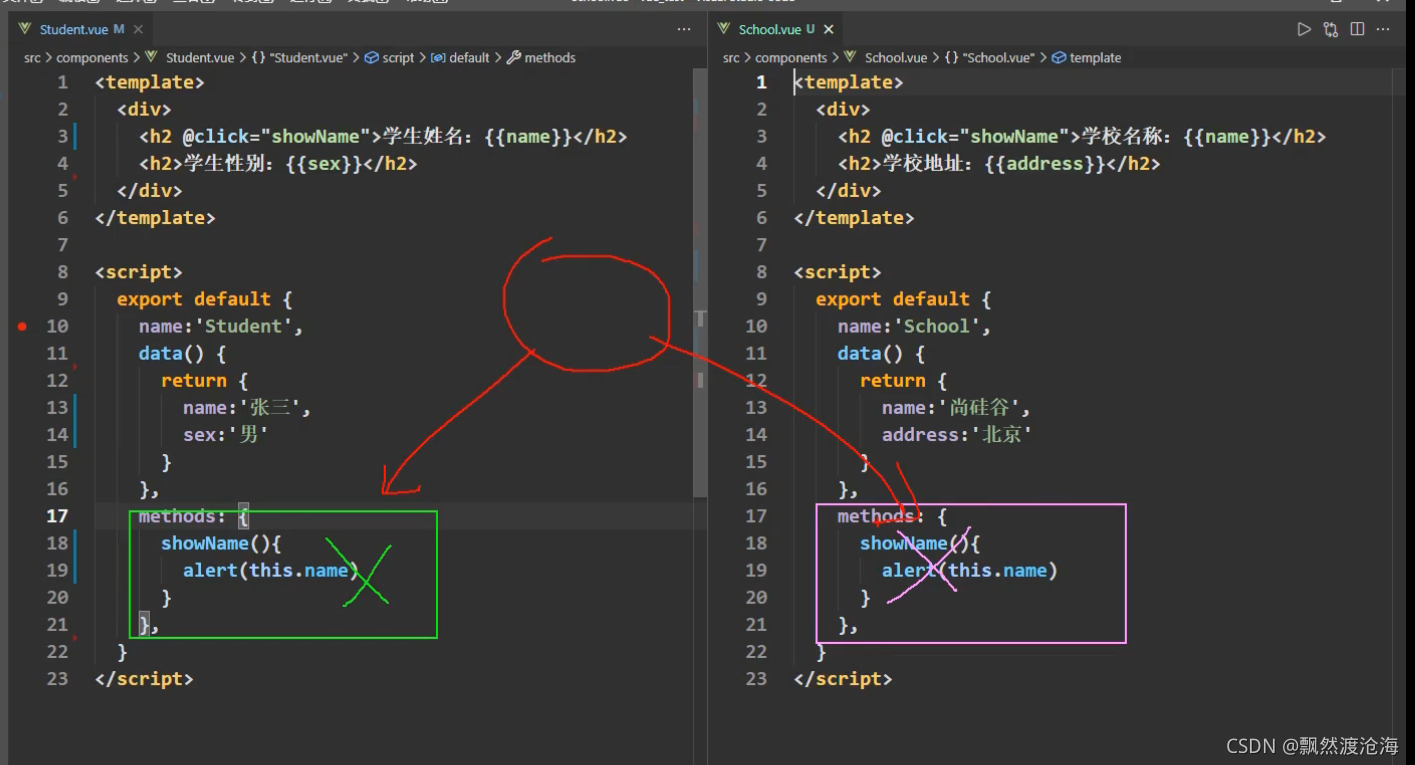This screenshot has height=765, width=1415.
Task: Split the right editor with split icon
Action: [1357, 29]
